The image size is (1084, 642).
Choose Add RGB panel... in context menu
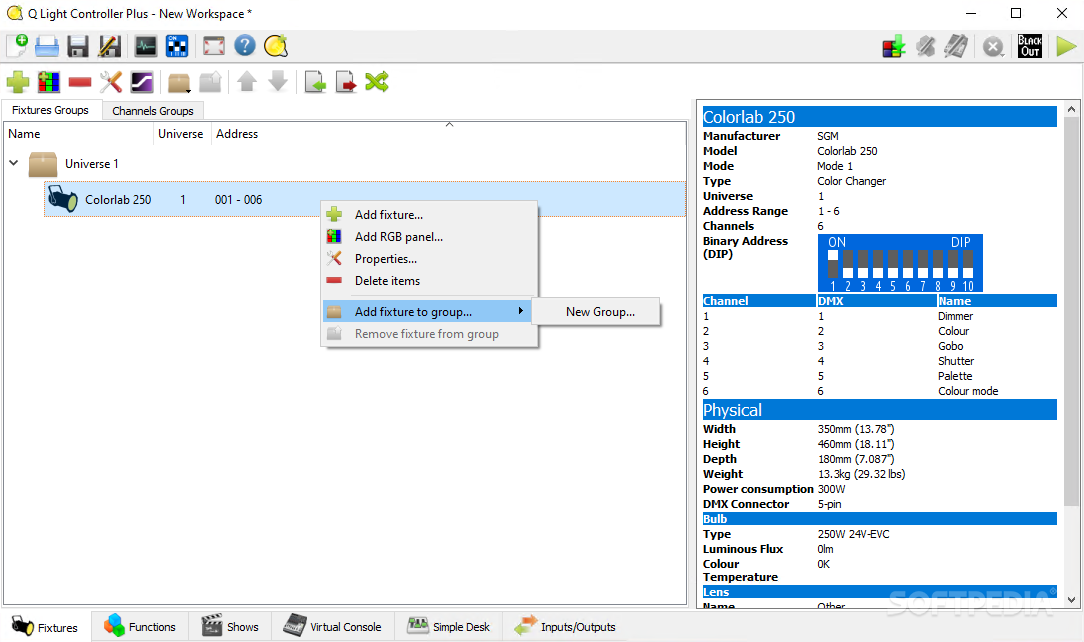click(x=429, y=237)
